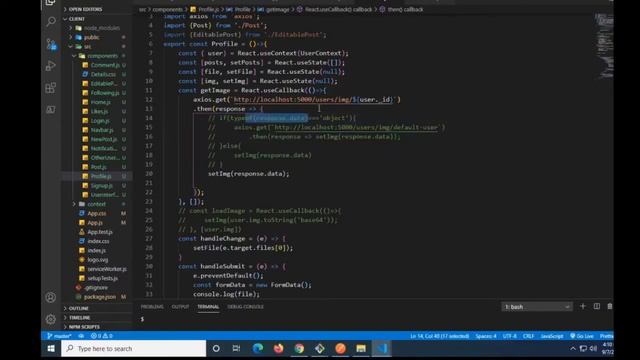Click the errors and warnings count in status bar
The height and width of the screenshot is (360, 640).
(x=102, y=336)
